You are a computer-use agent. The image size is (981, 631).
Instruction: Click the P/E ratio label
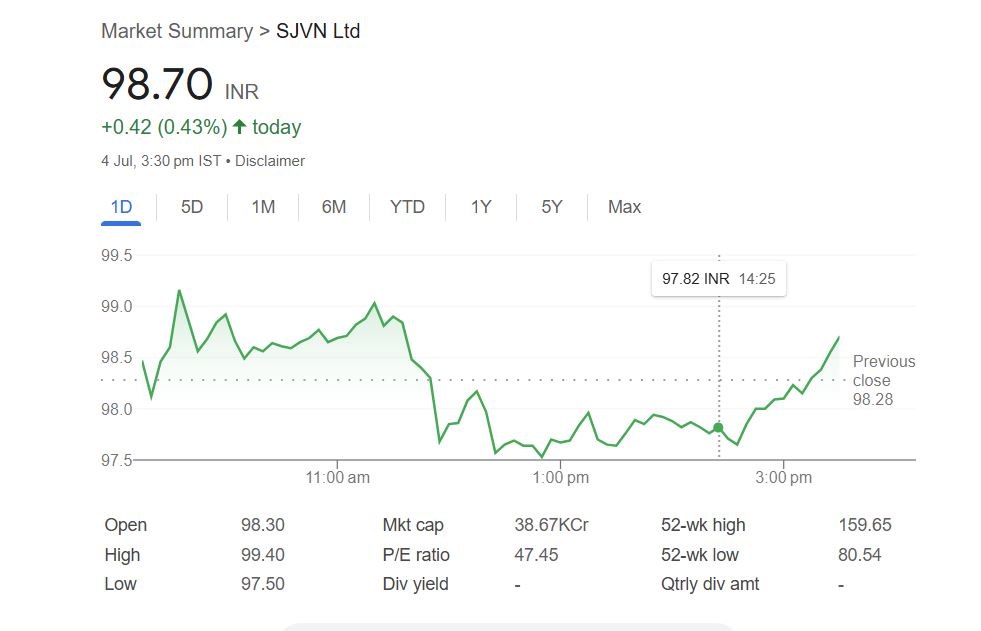[416, 555]
